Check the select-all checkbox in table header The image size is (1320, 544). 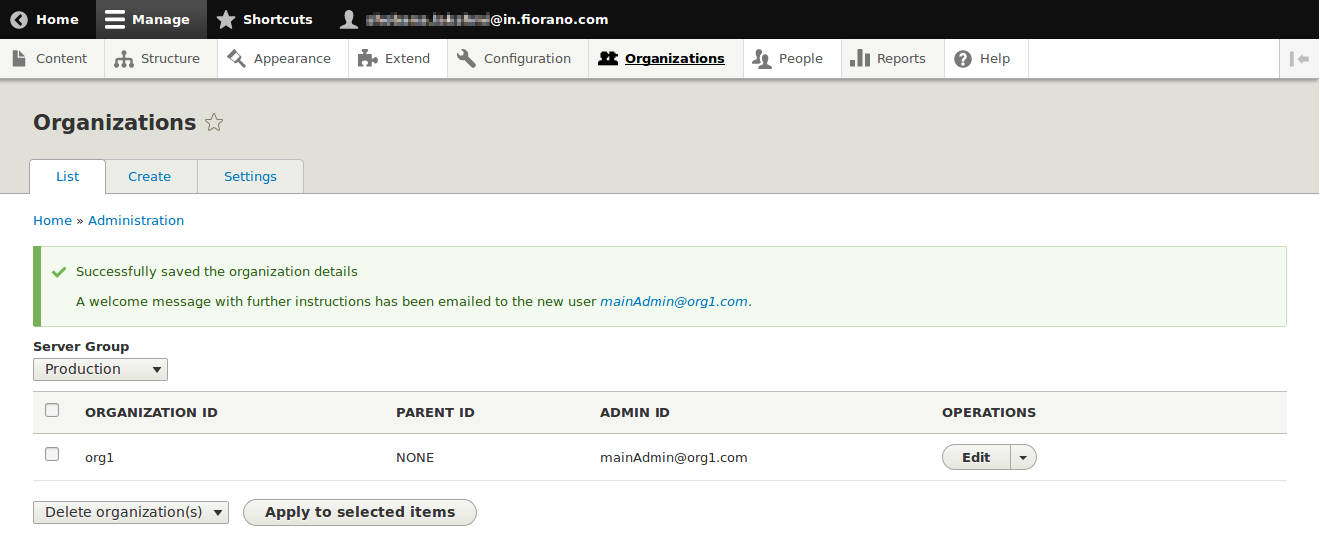point(52,410)
